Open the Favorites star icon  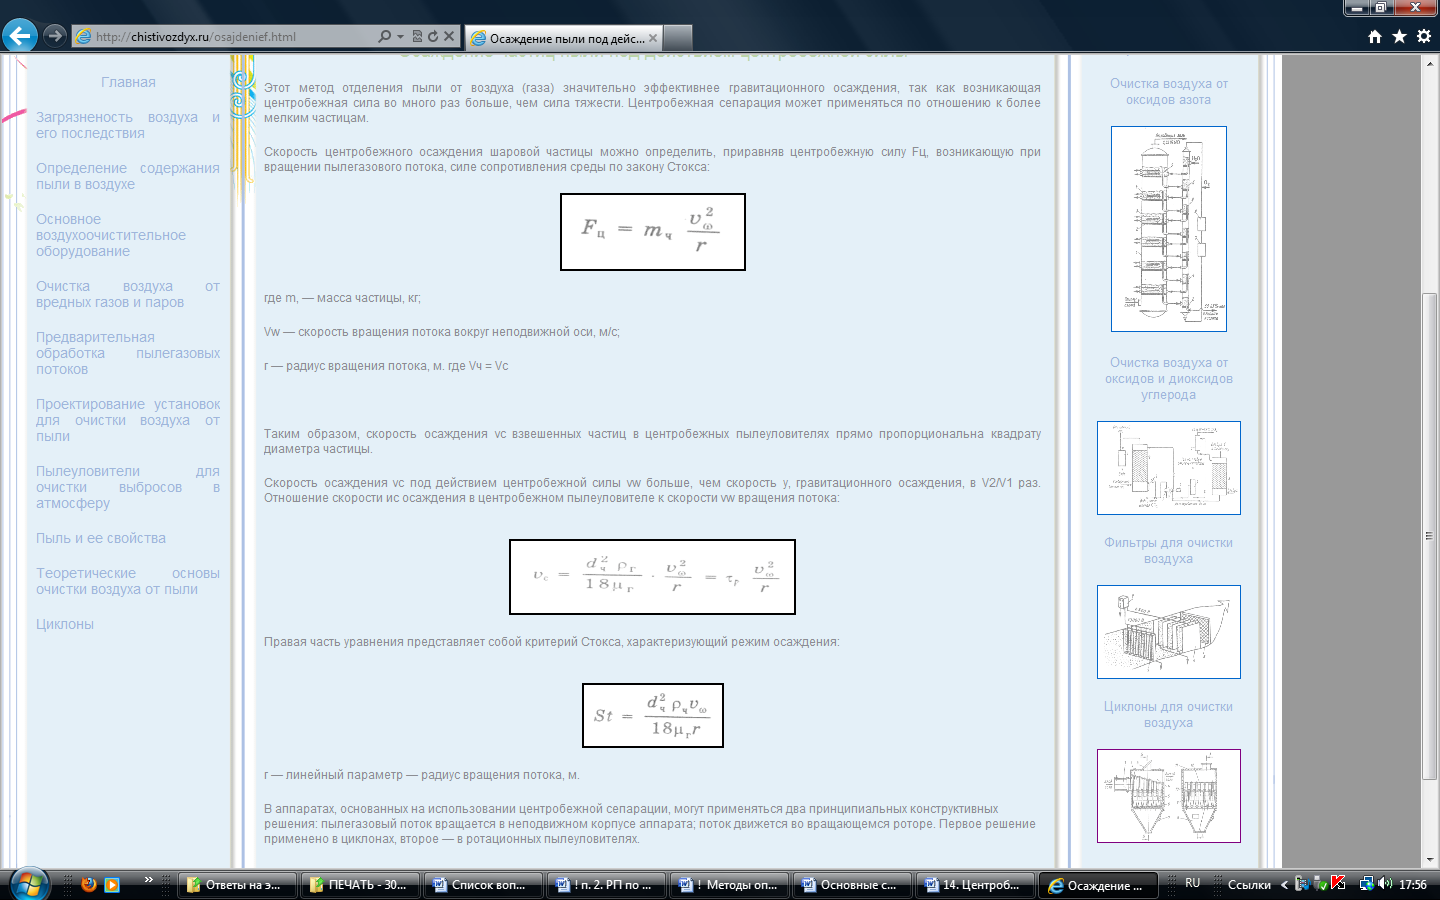coord(1399,36)
